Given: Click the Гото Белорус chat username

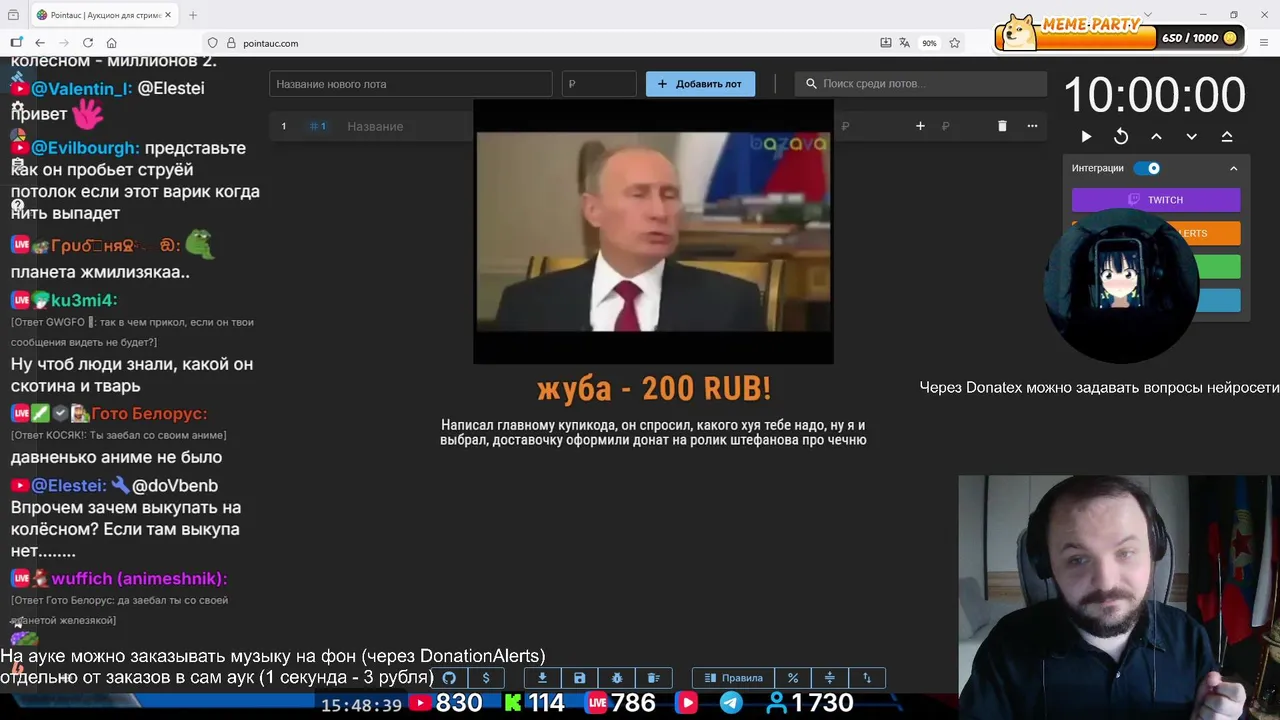Looking at the screenshot, I should click(149, 413).
